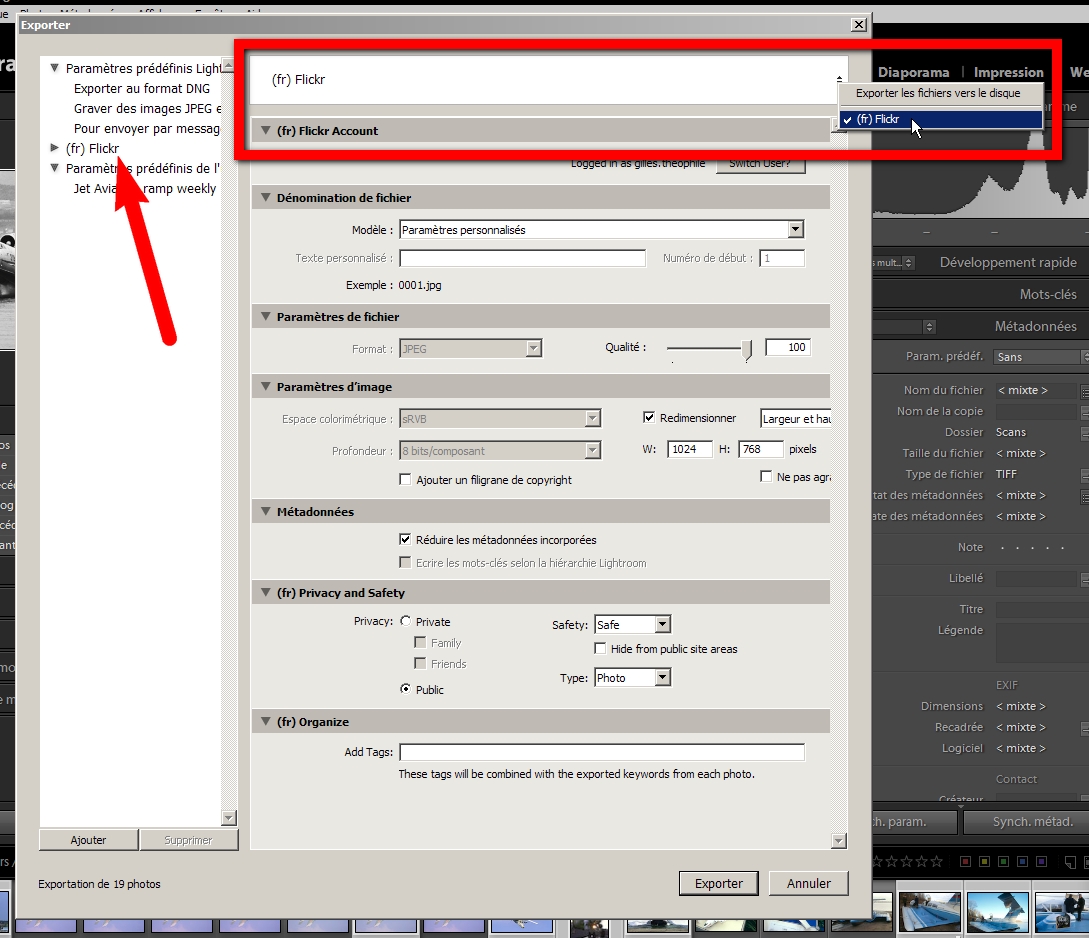The height and width of the screenshot is (938, 1089).
Task: Select the (fr) Flickr preset folder
Action: click(x=92, y=148)
